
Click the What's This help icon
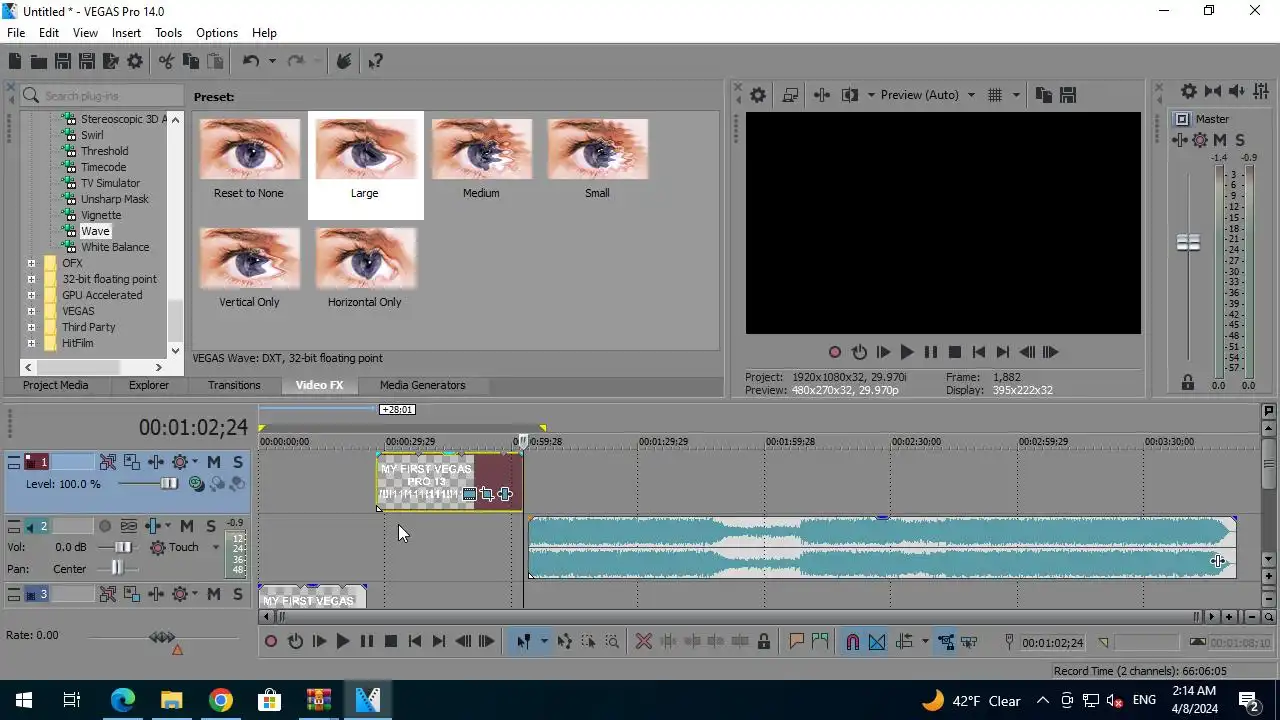(376, 61)
